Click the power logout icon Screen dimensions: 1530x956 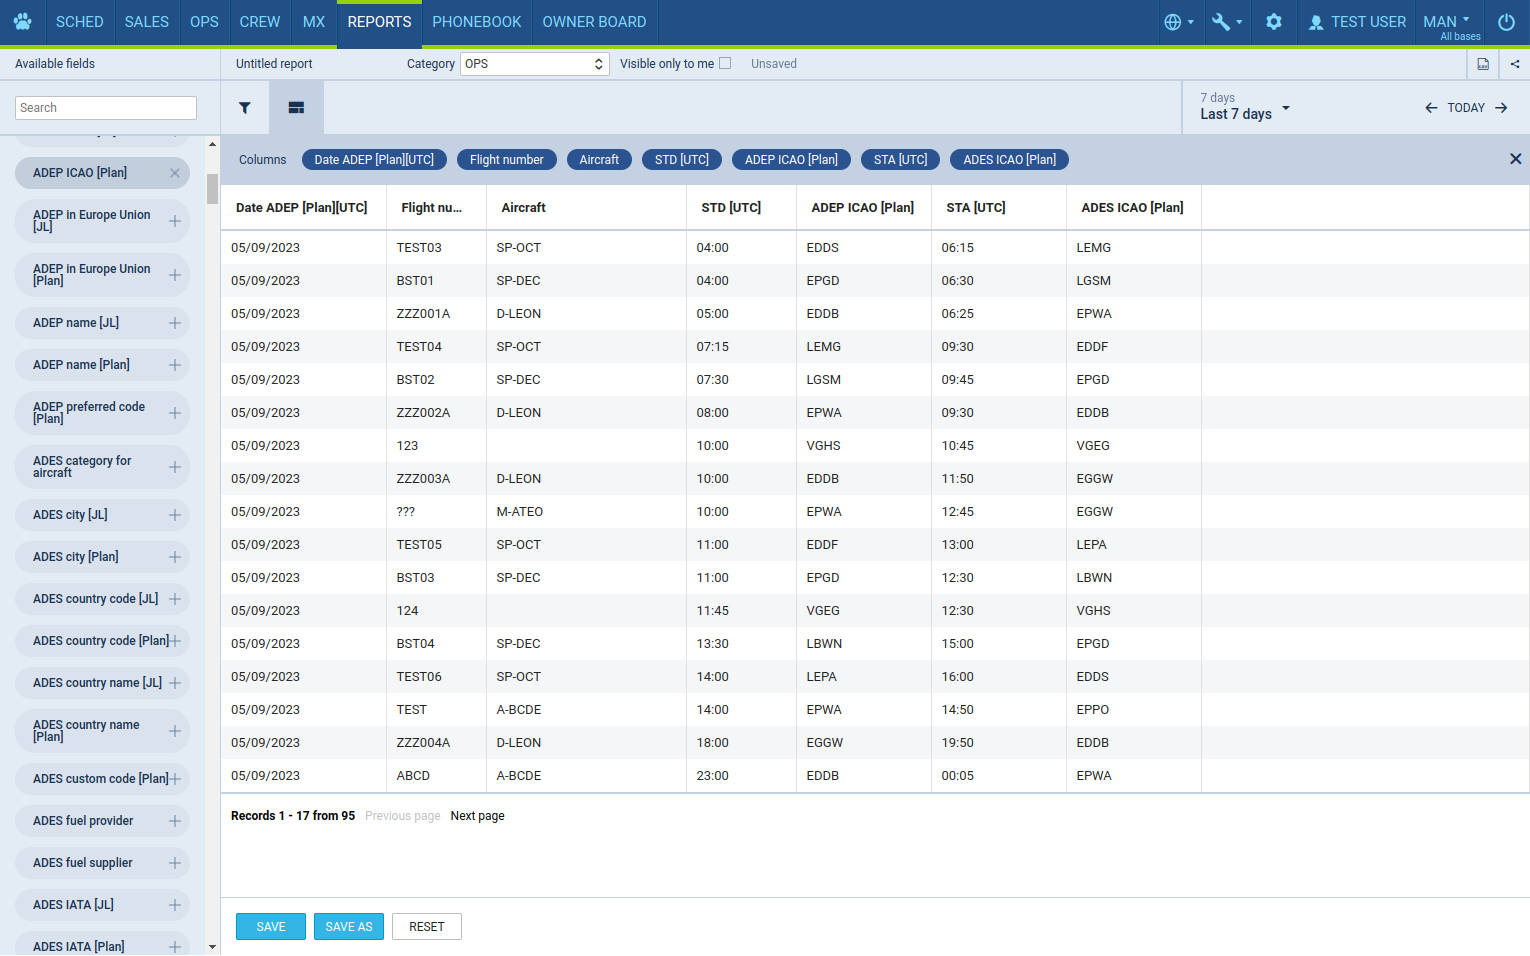(1506, 22)
